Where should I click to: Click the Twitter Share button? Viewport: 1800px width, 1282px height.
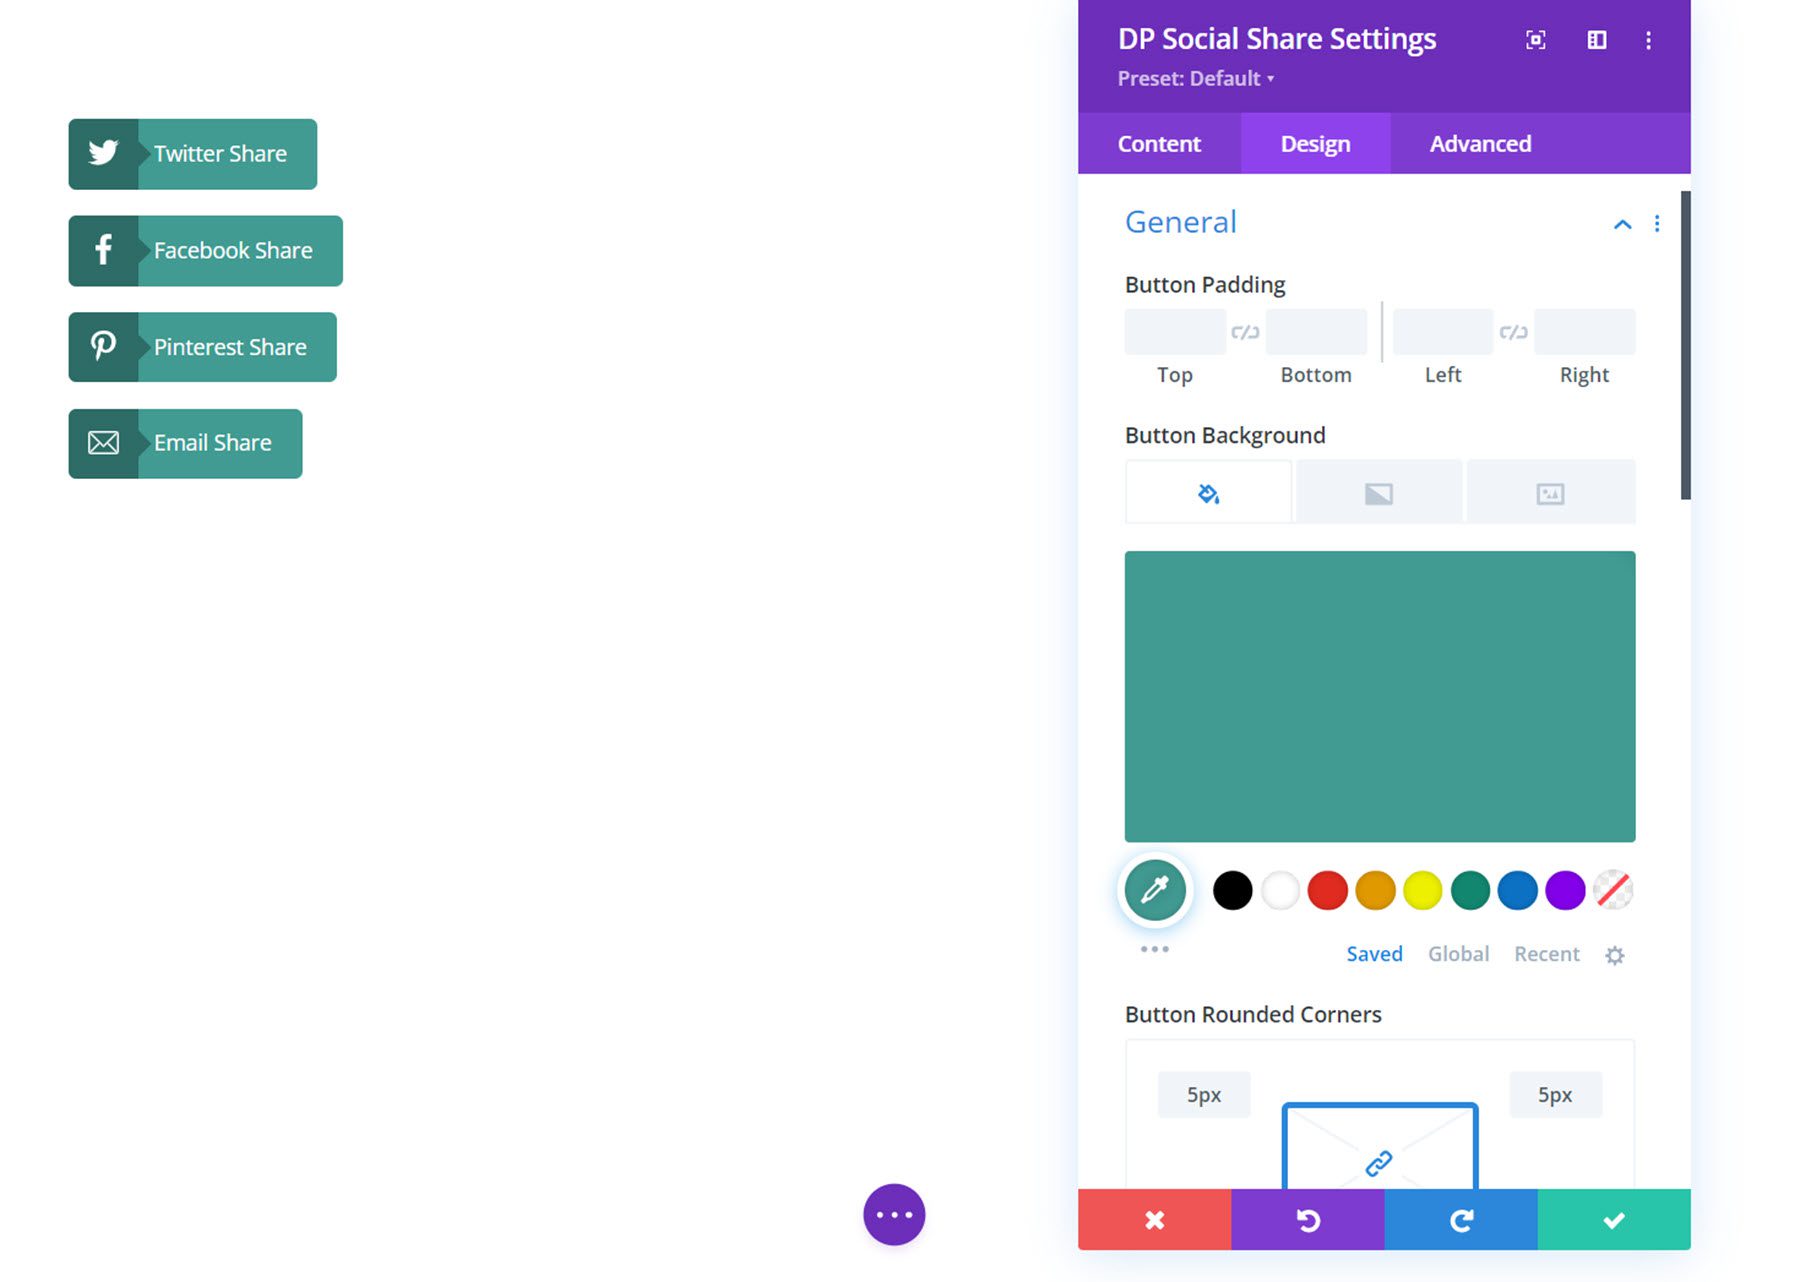[x=192, y=153]
